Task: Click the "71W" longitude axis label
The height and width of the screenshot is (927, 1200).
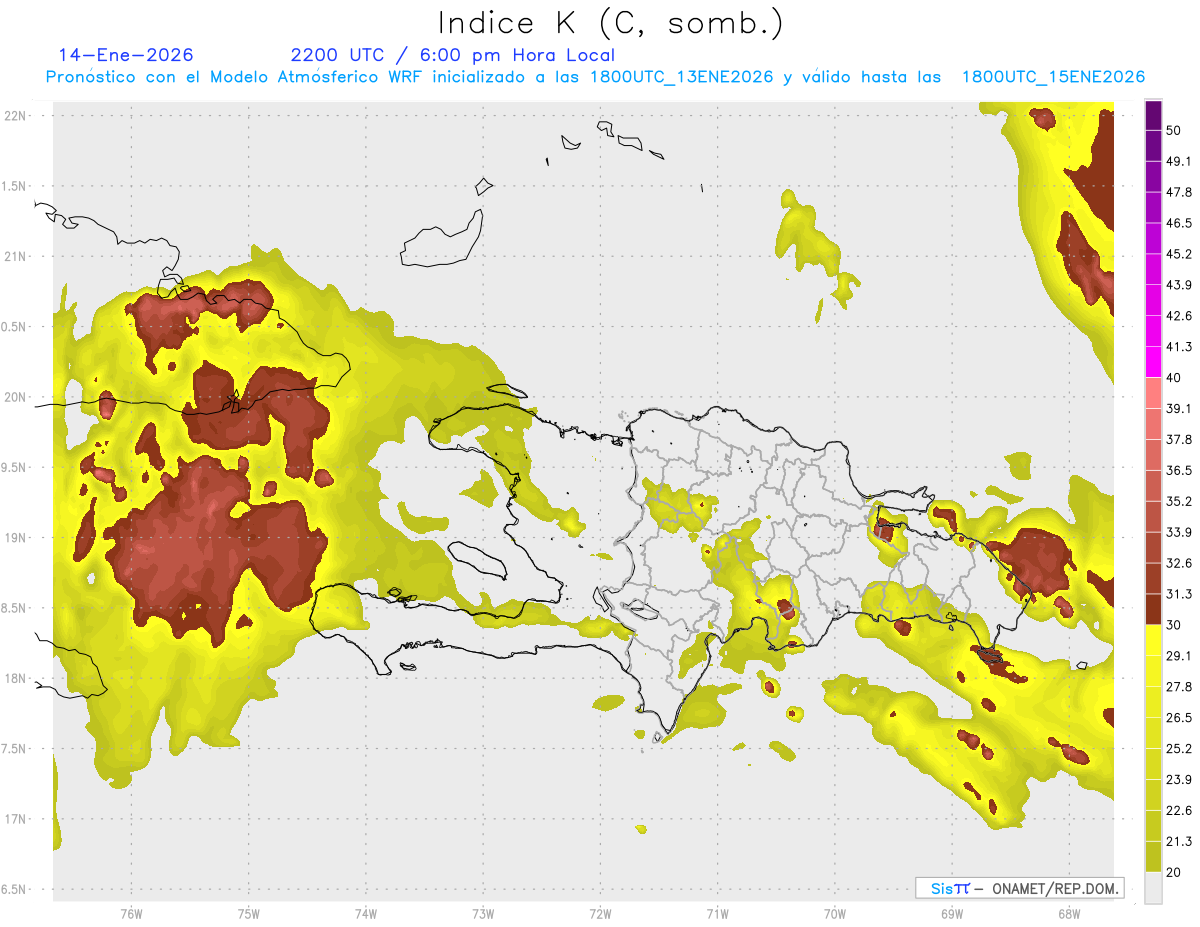Action: [x=717, y=913]
